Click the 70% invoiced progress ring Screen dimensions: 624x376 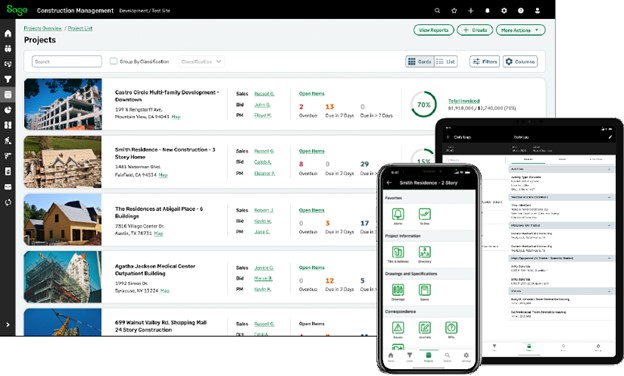pyautogui.click(x=423, y=105)
